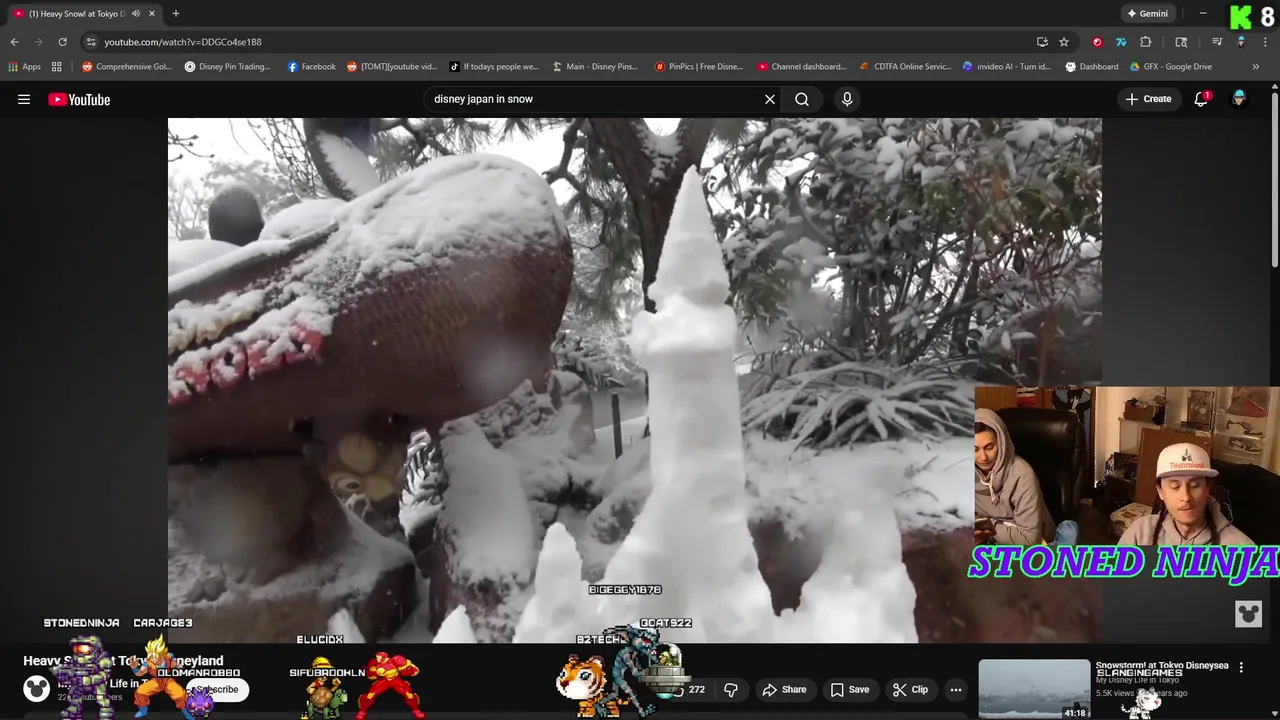
Task: Open options for Snowstorm Disneysea video
Action: pos(1241,667)
